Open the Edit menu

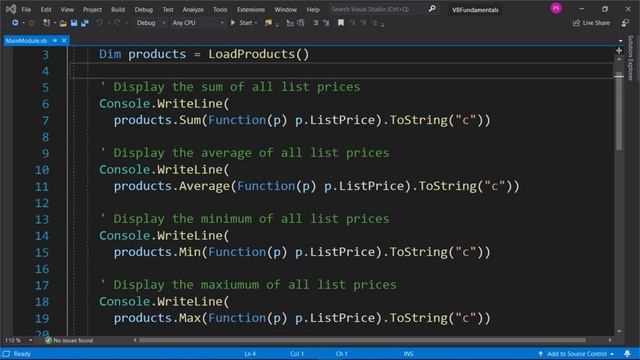click(46, 9)
